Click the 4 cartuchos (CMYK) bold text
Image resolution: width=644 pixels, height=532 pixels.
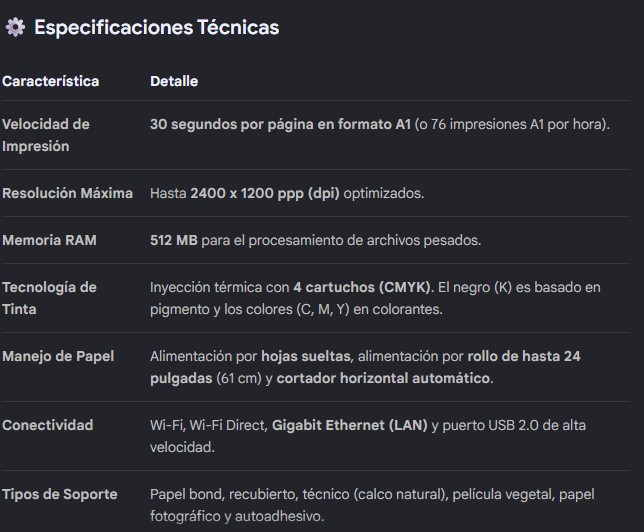pyautogui.click(x=362, y=287)
